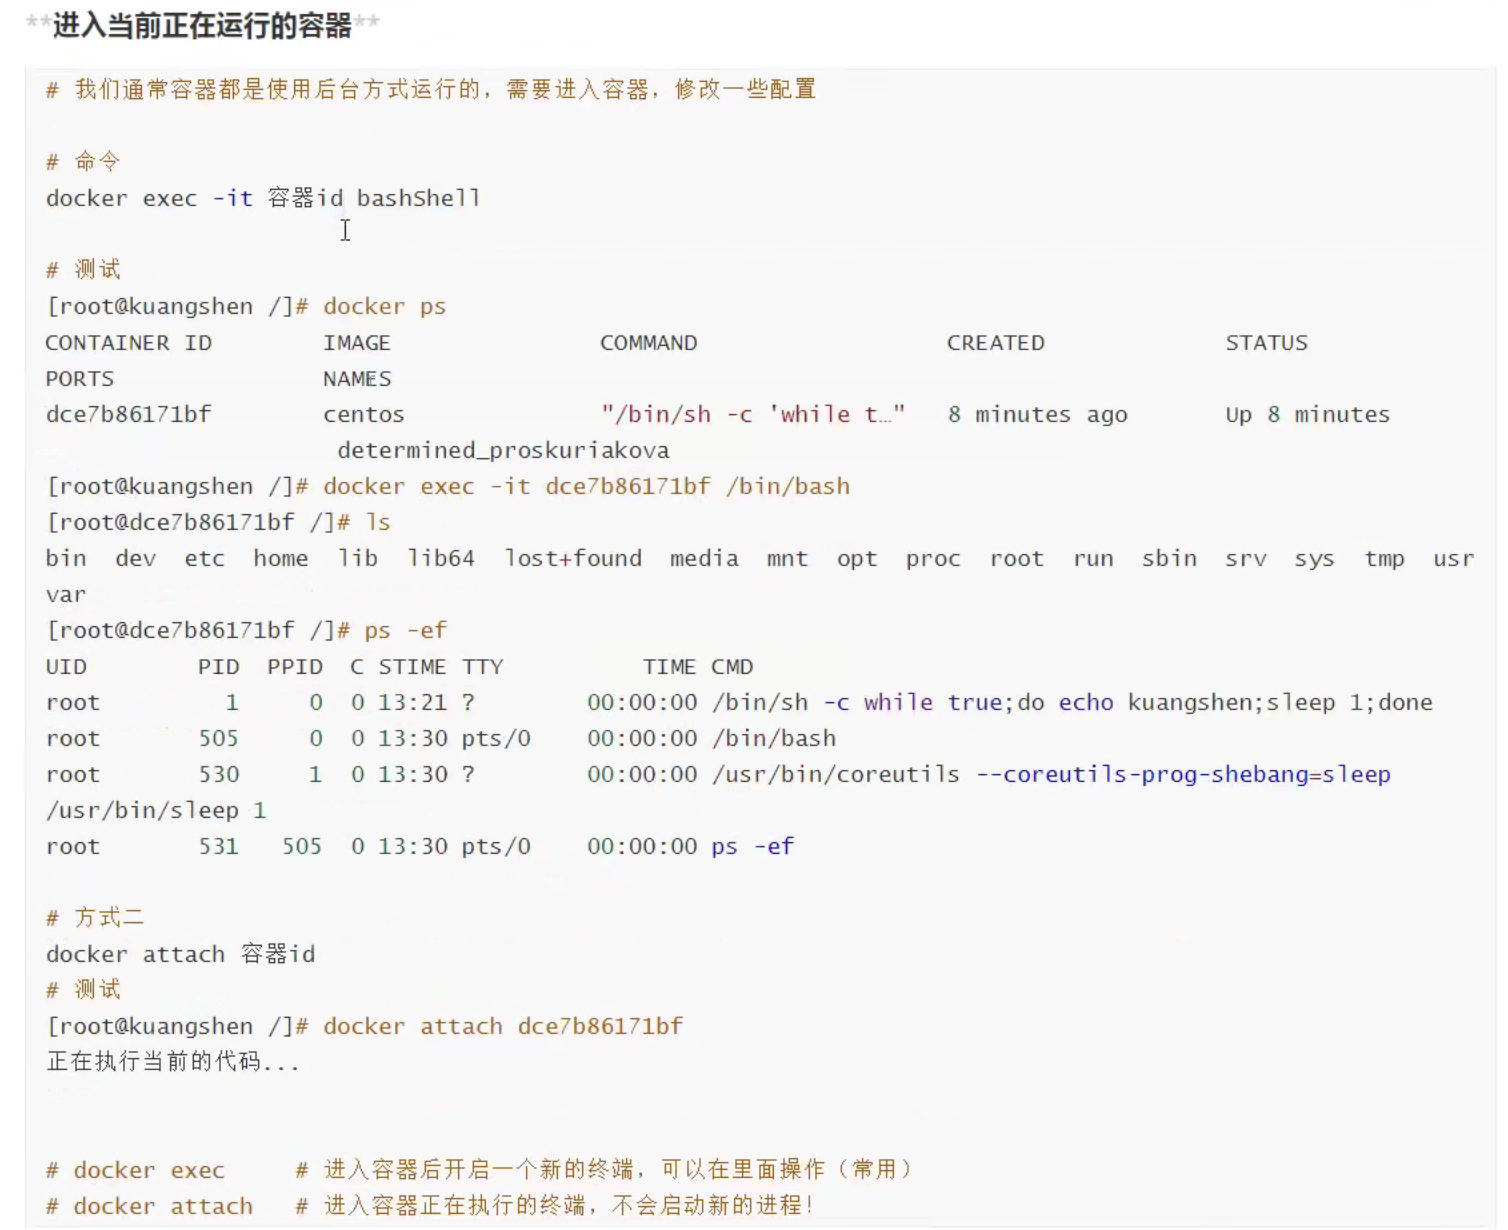Click the '# 命令' comment
Image resolution: width=1508 pixels, height=1230 pixels.
pyautogui.click(x=83, y=161)
